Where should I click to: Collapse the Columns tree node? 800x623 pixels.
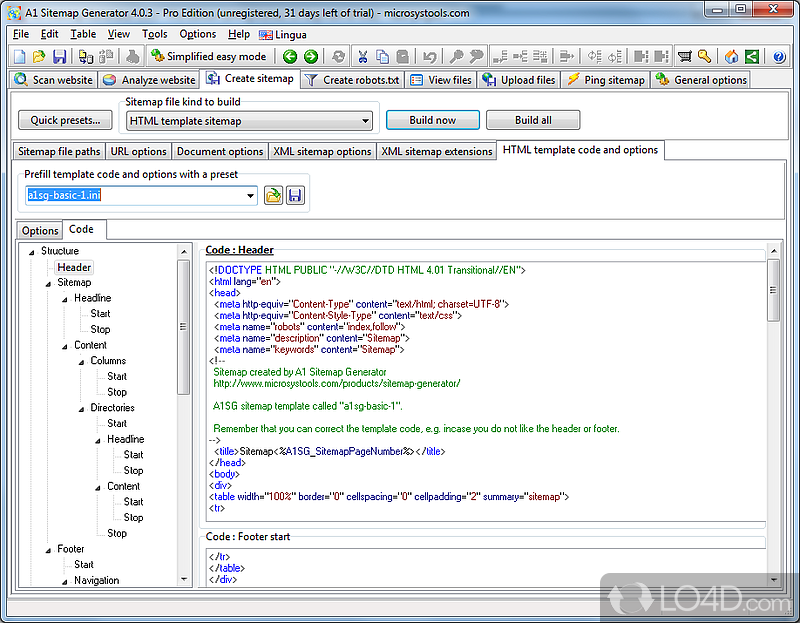pos(80,361)
